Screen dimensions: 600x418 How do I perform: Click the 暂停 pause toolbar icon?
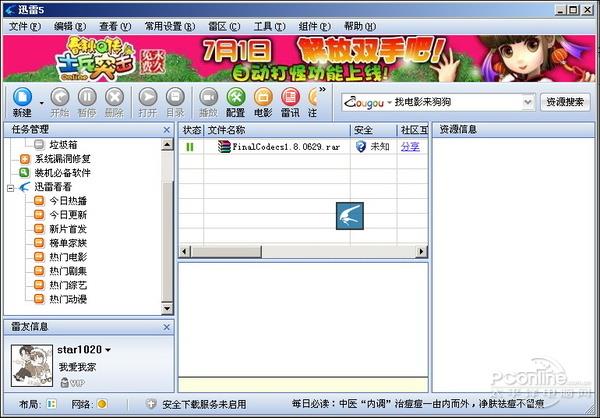(87, 102)
